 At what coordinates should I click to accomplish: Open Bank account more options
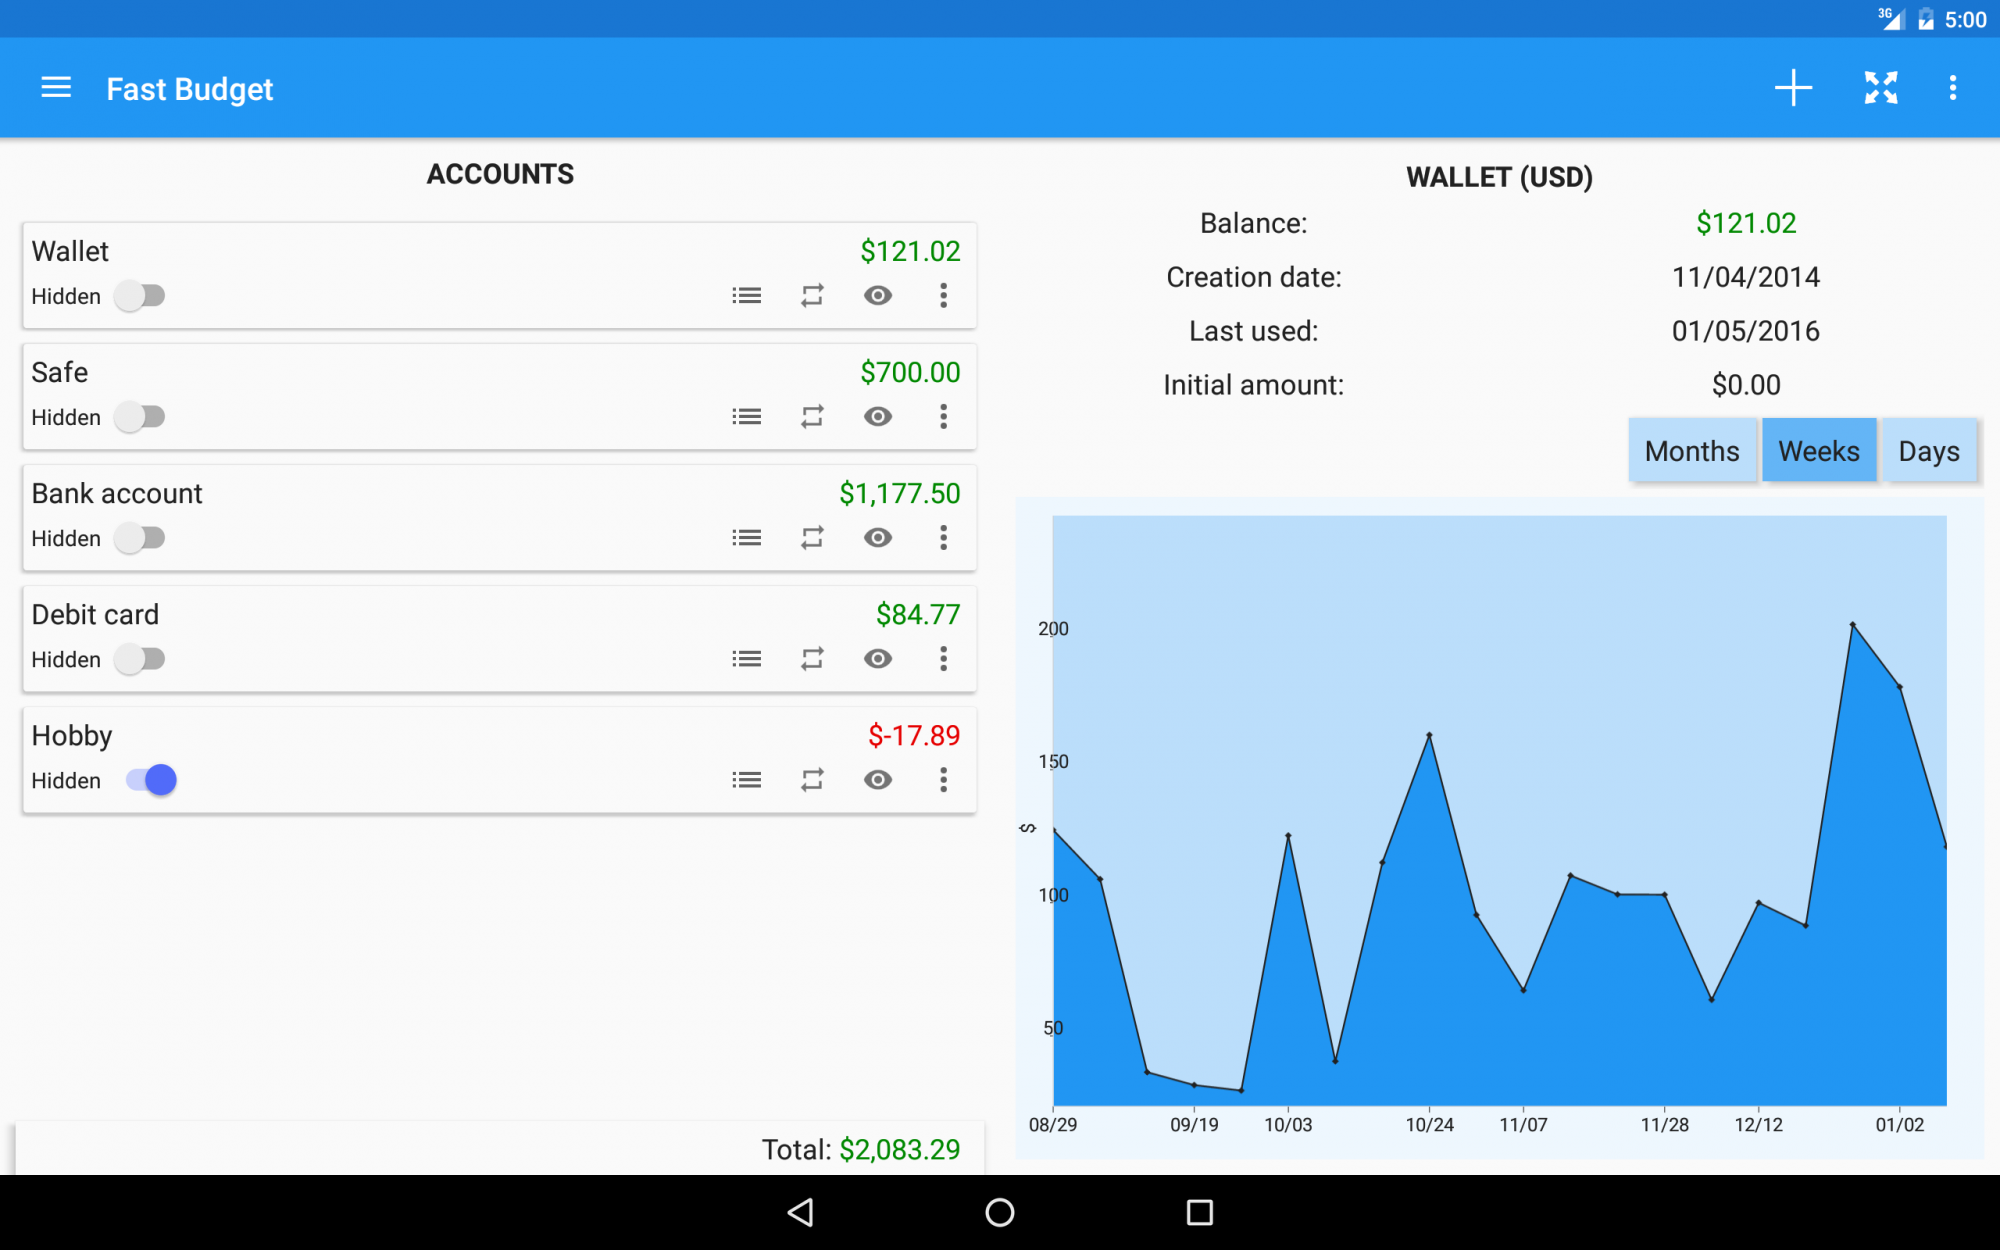pyautogui.click(x=943, y=538)
